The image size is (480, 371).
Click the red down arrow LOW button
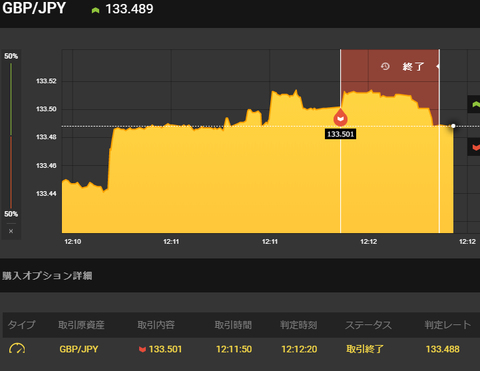tap(475, 147)
